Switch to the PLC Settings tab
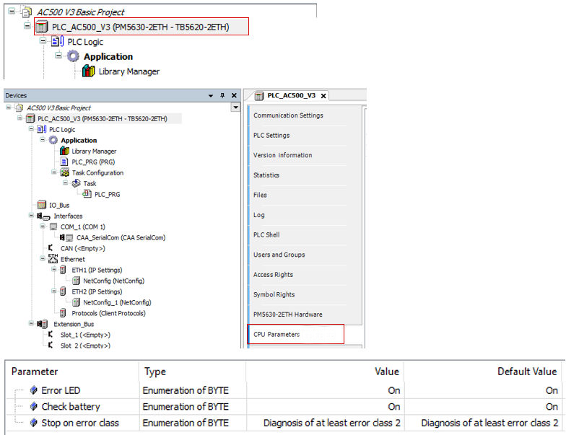566x435 pixels. [x=271, y=135]
